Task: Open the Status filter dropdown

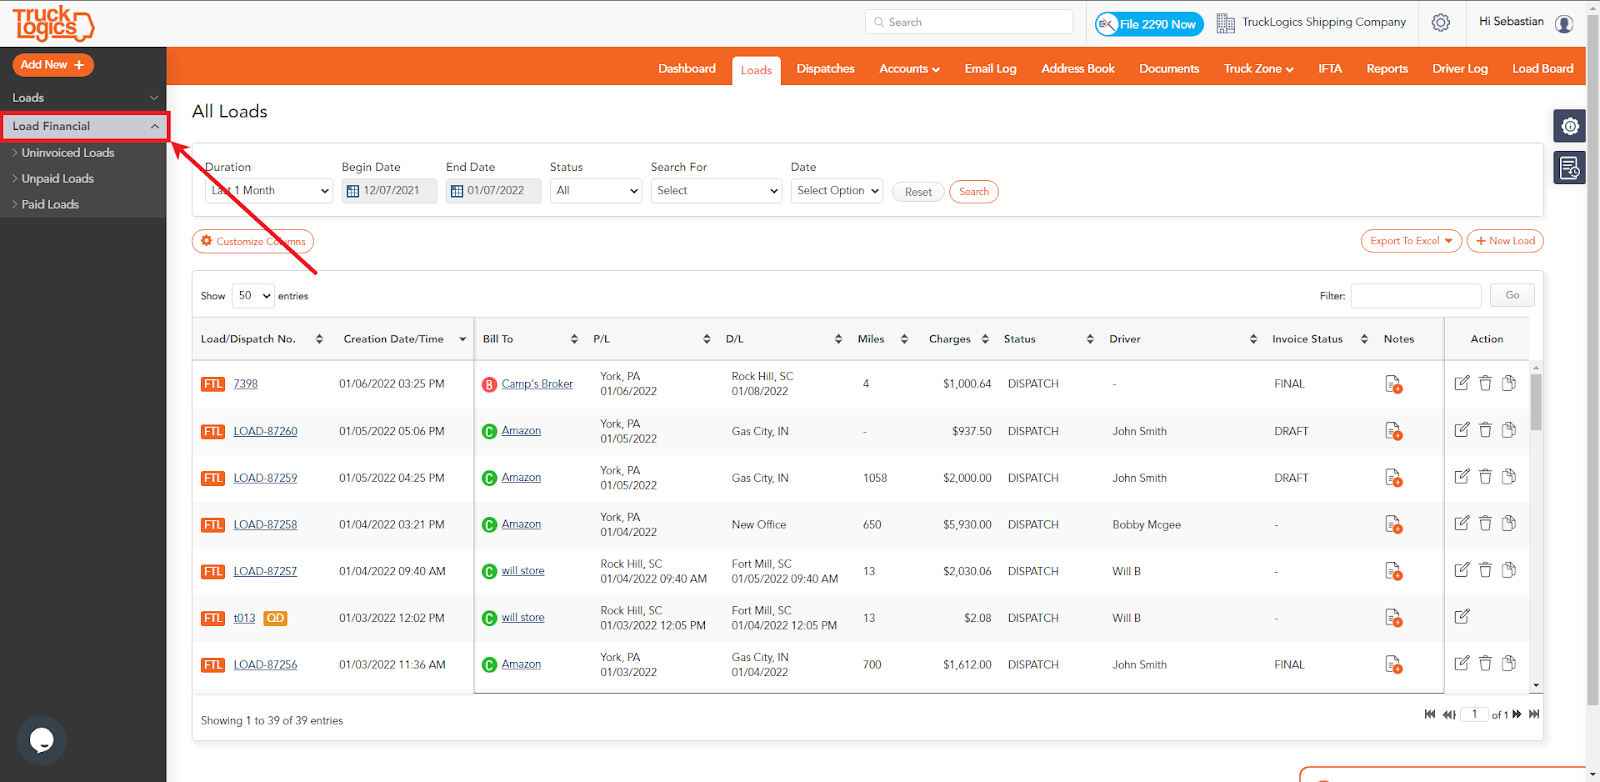Action: (x=596, y=191)
